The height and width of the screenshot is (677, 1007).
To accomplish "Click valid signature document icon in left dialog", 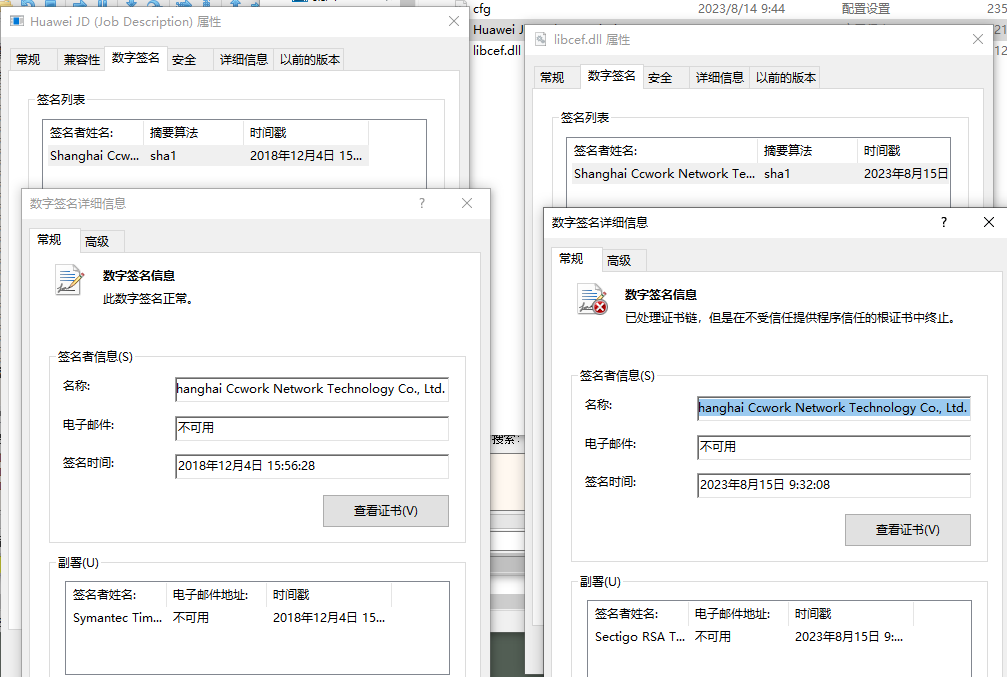I will (x=69, y=280).
